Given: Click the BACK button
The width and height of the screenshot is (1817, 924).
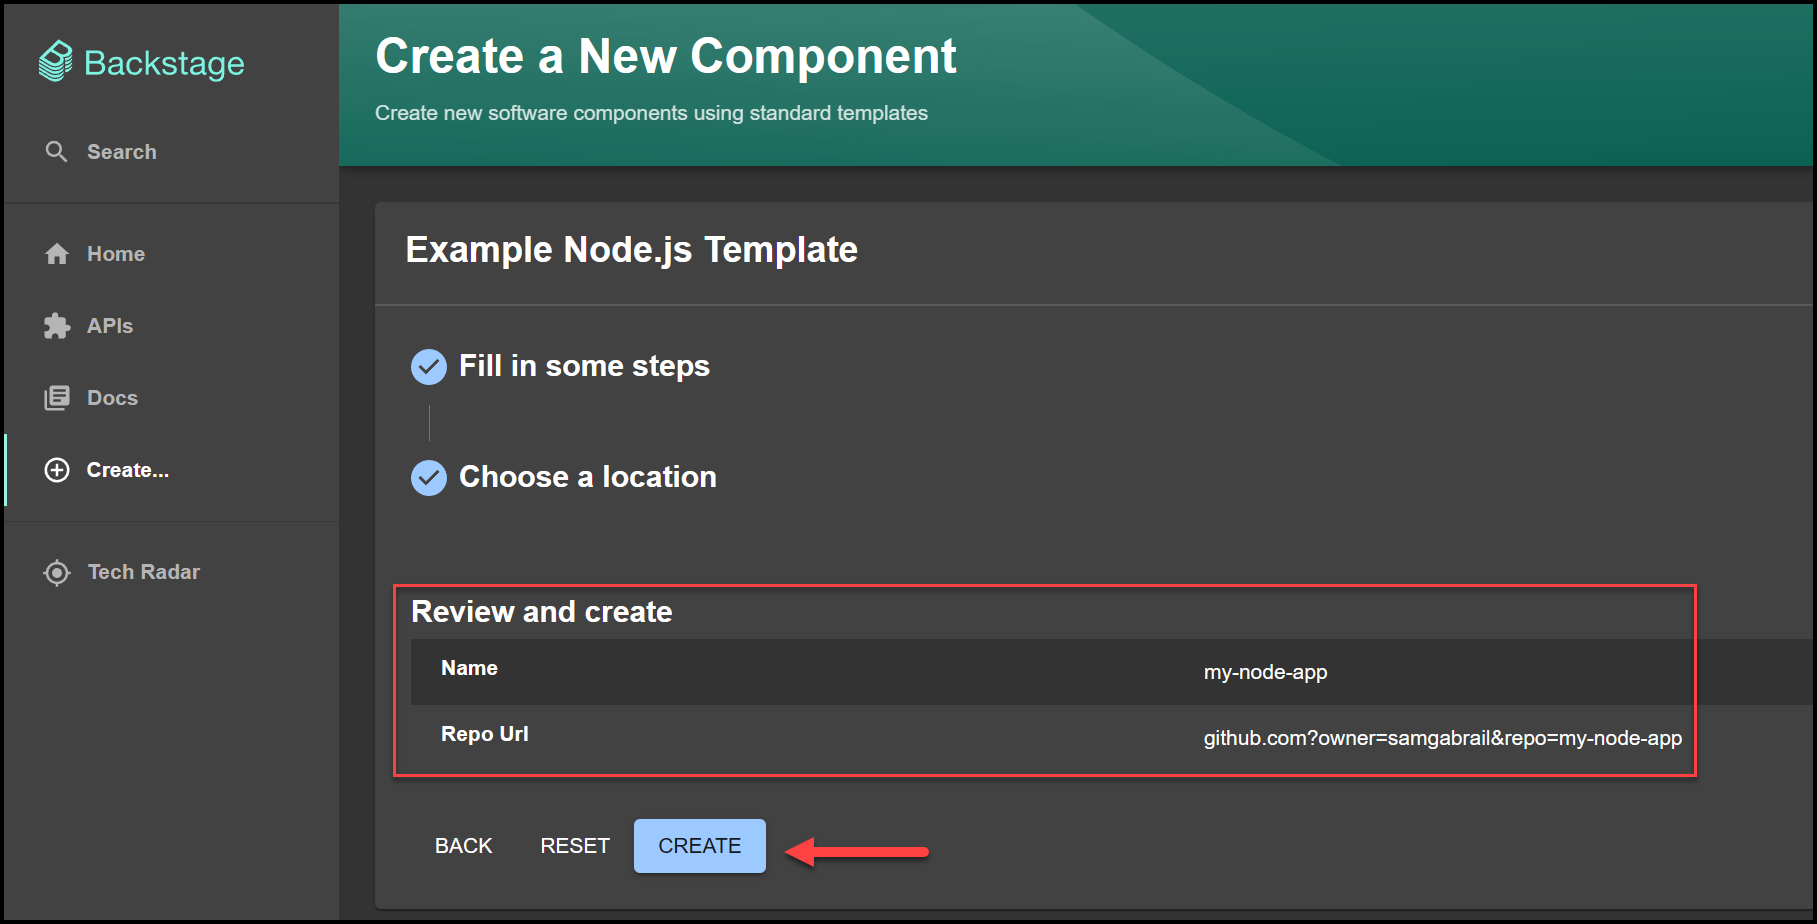Looking at the screenshot, I should point(463,845).
